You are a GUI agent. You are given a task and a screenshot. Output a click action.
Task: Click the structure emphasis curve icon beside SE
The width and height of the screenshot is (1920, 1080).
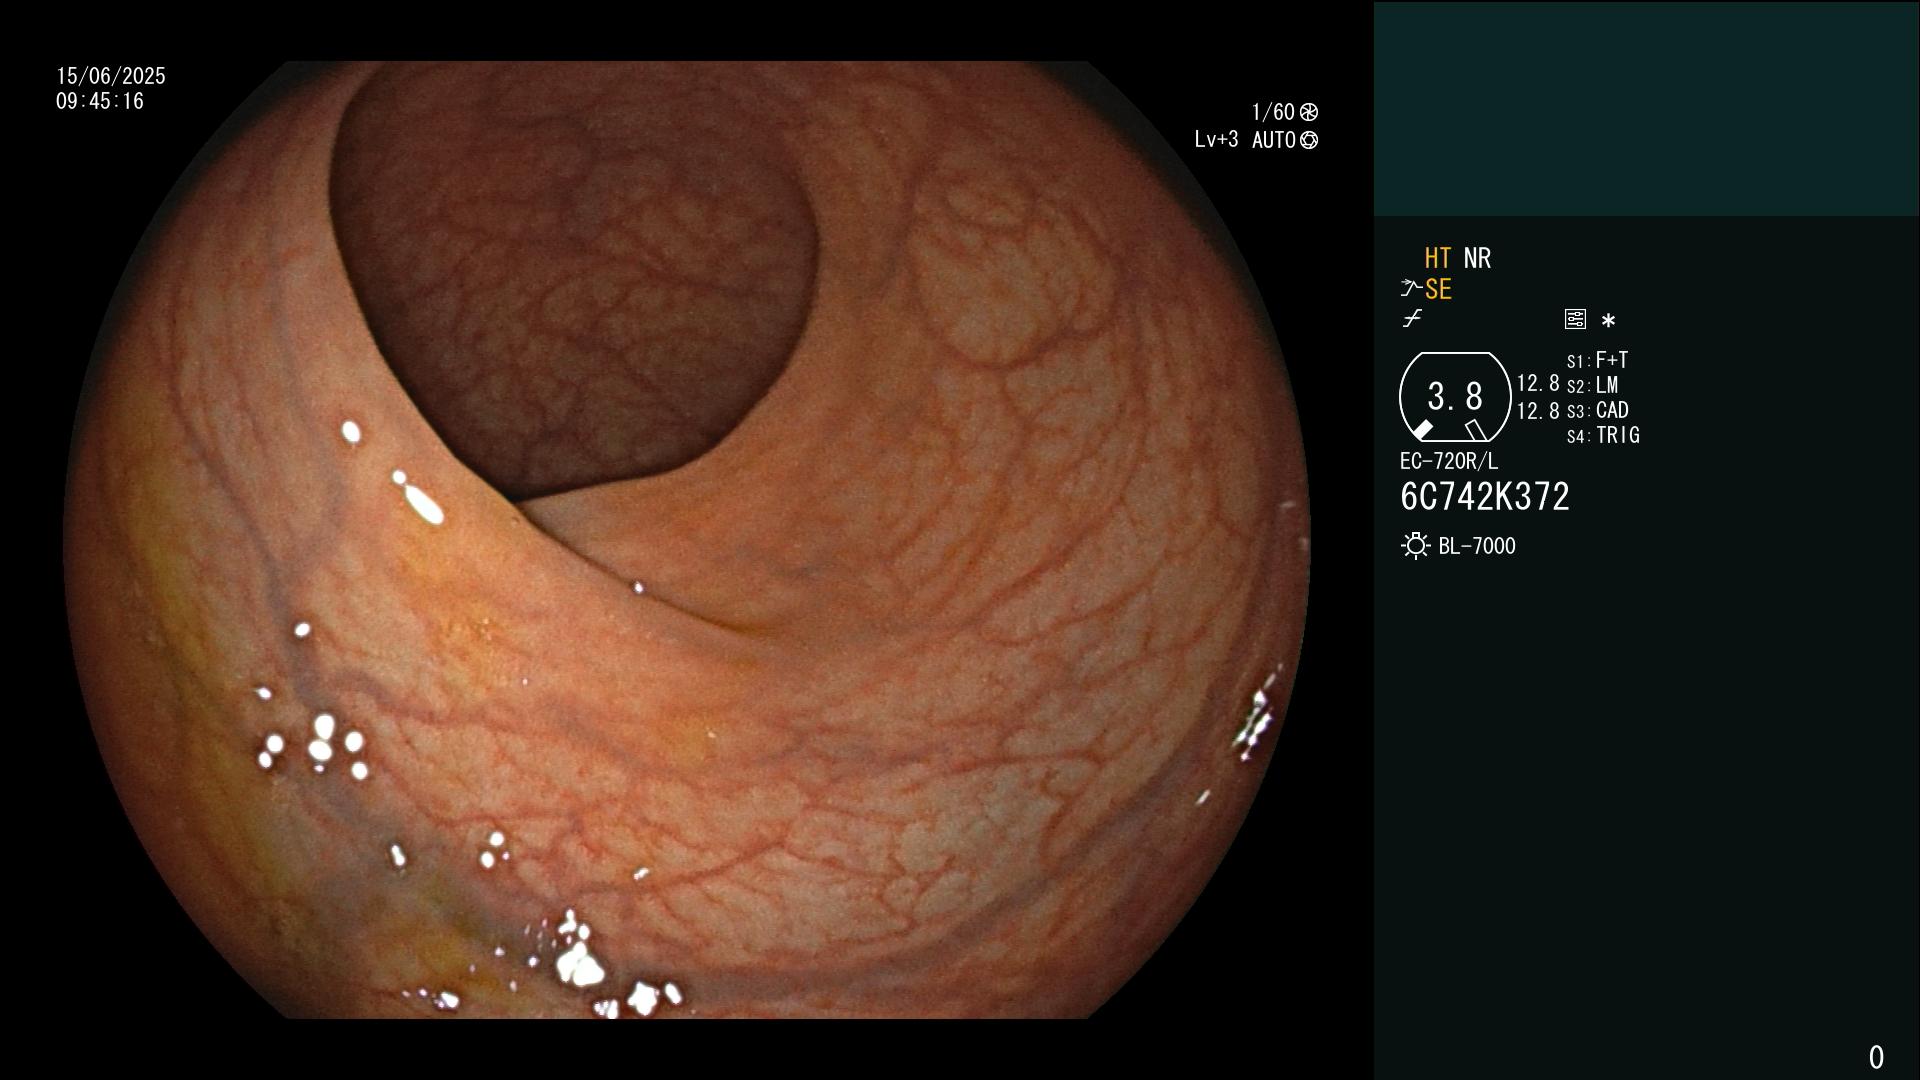coord(1410,289)
